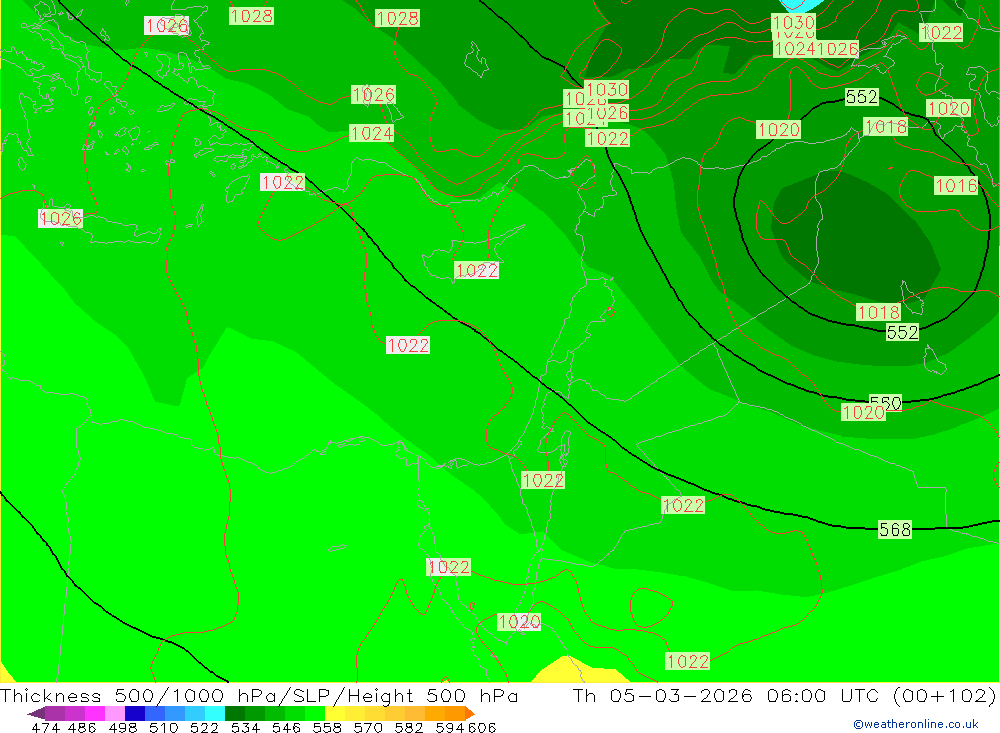Click the 568 height contour label
Screen dimensions: 1000x733
[895, 529]
